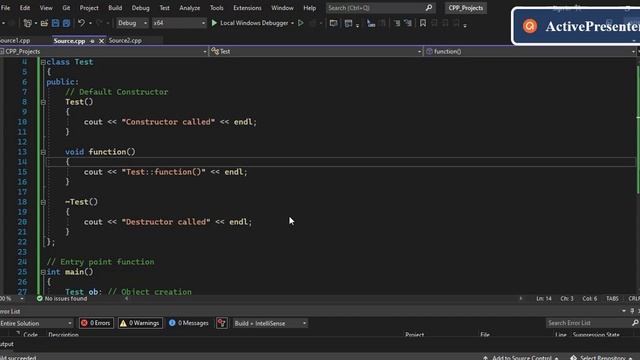Click the Description column header
640x360 pixels.
pyautogui.click(x=63, y=335)
